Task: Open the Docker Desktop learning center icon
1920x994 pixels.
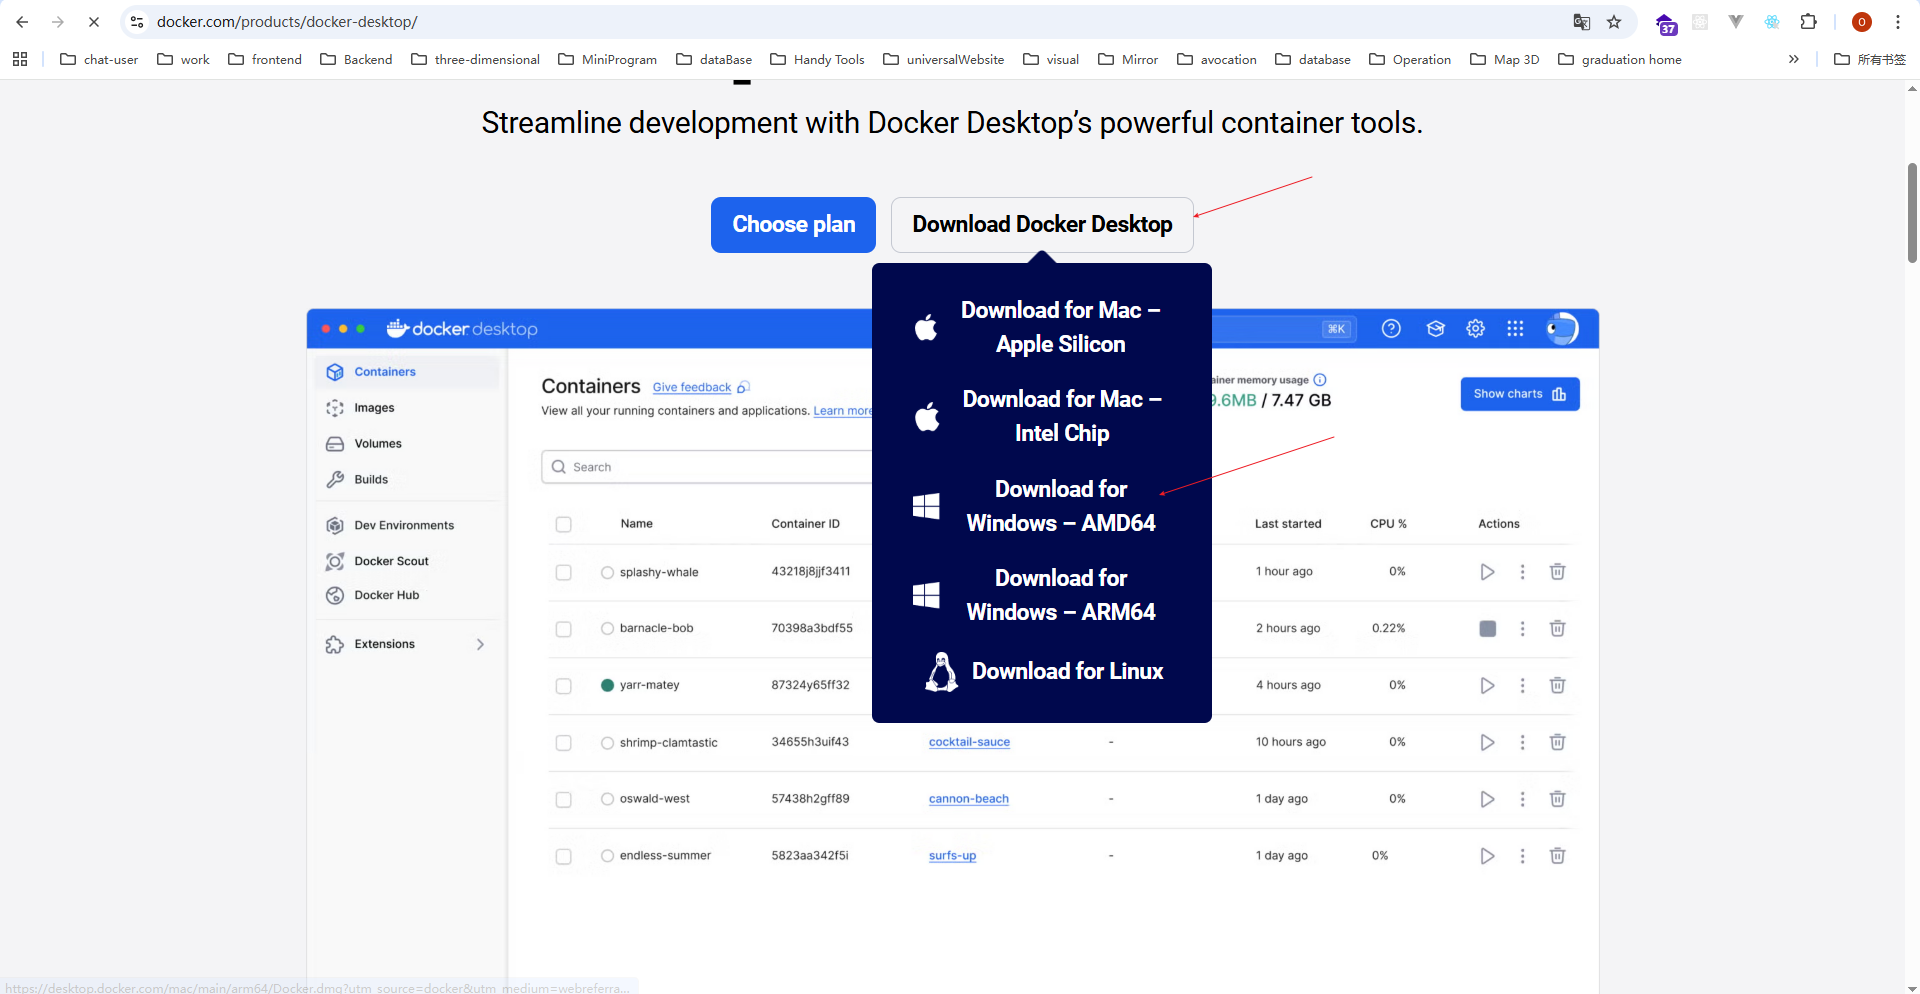Action: [1436, 329]
